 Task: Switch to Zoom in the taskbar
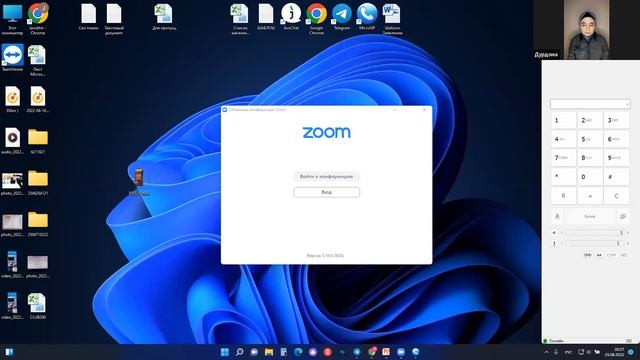[x=401, y=352]
